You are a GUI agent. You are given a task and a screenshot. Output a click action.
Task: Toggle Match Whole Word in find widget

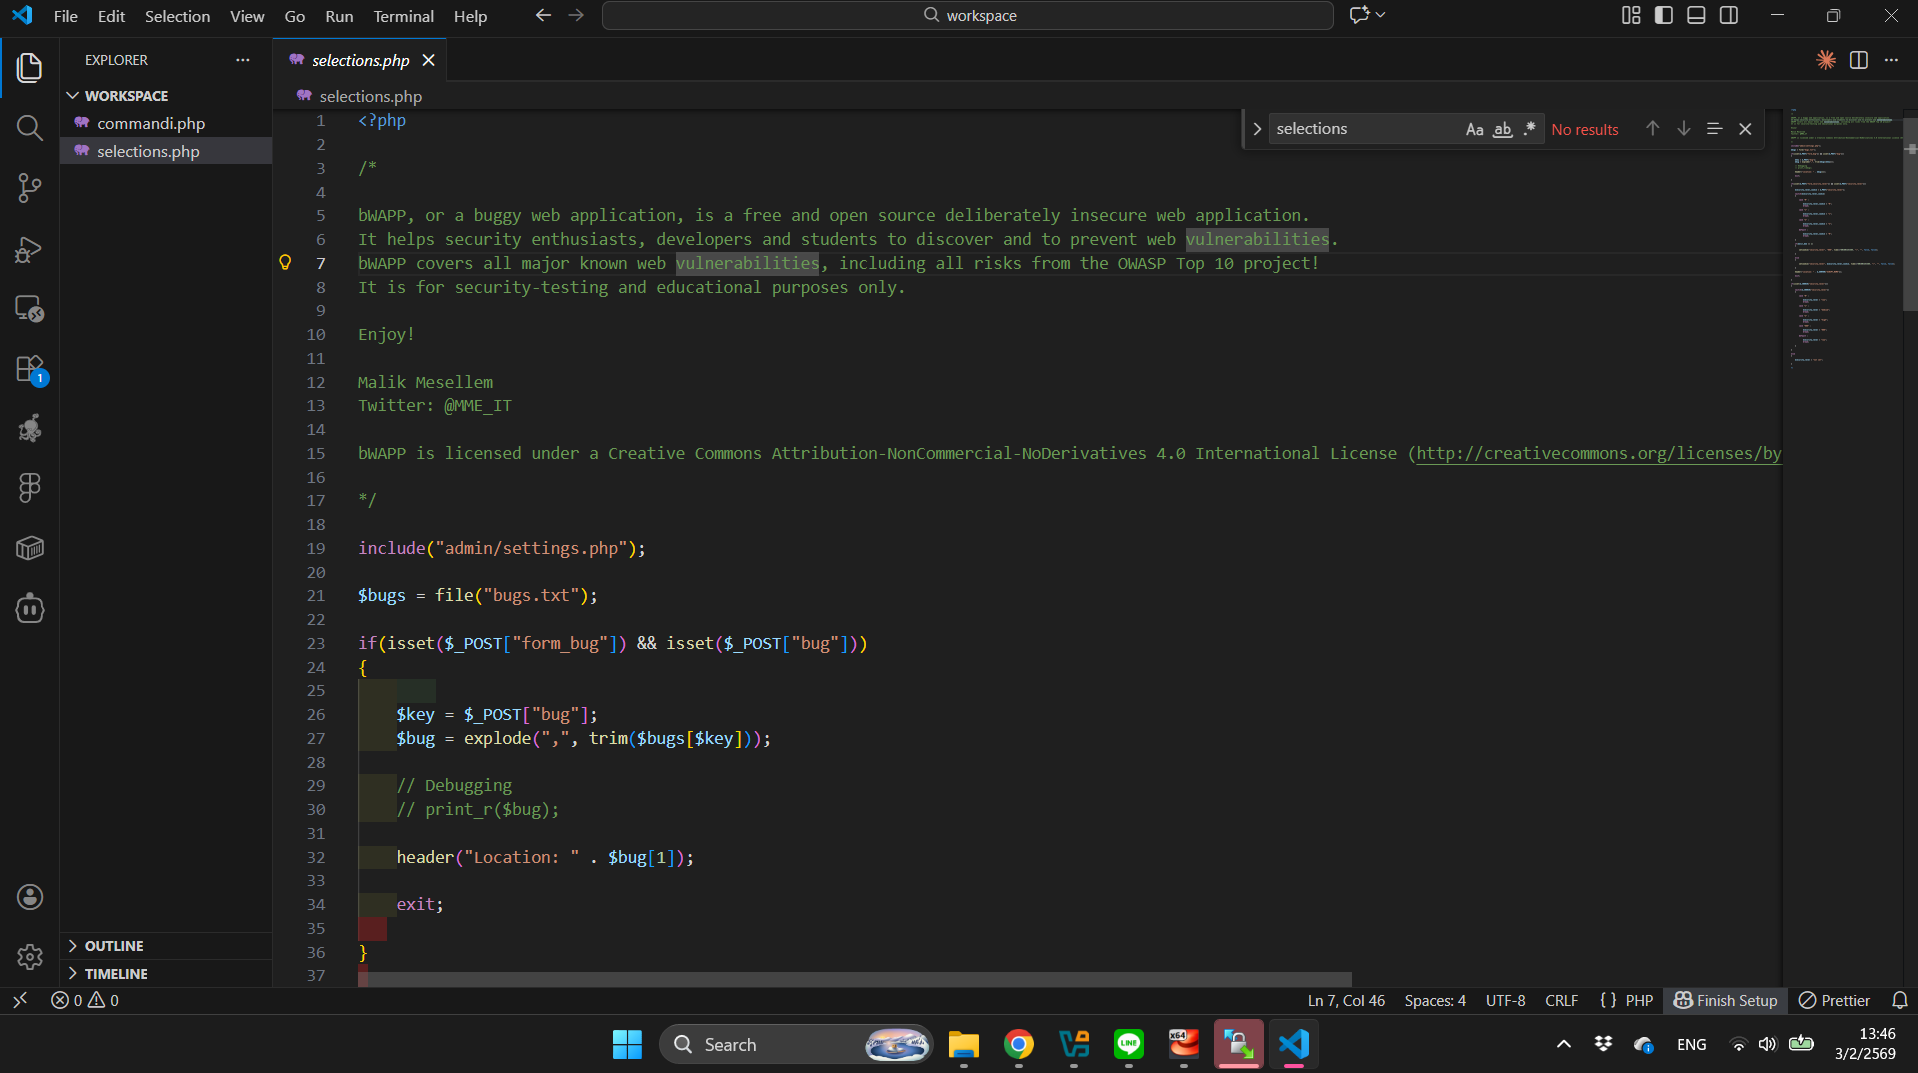[x=1502, y=129]
